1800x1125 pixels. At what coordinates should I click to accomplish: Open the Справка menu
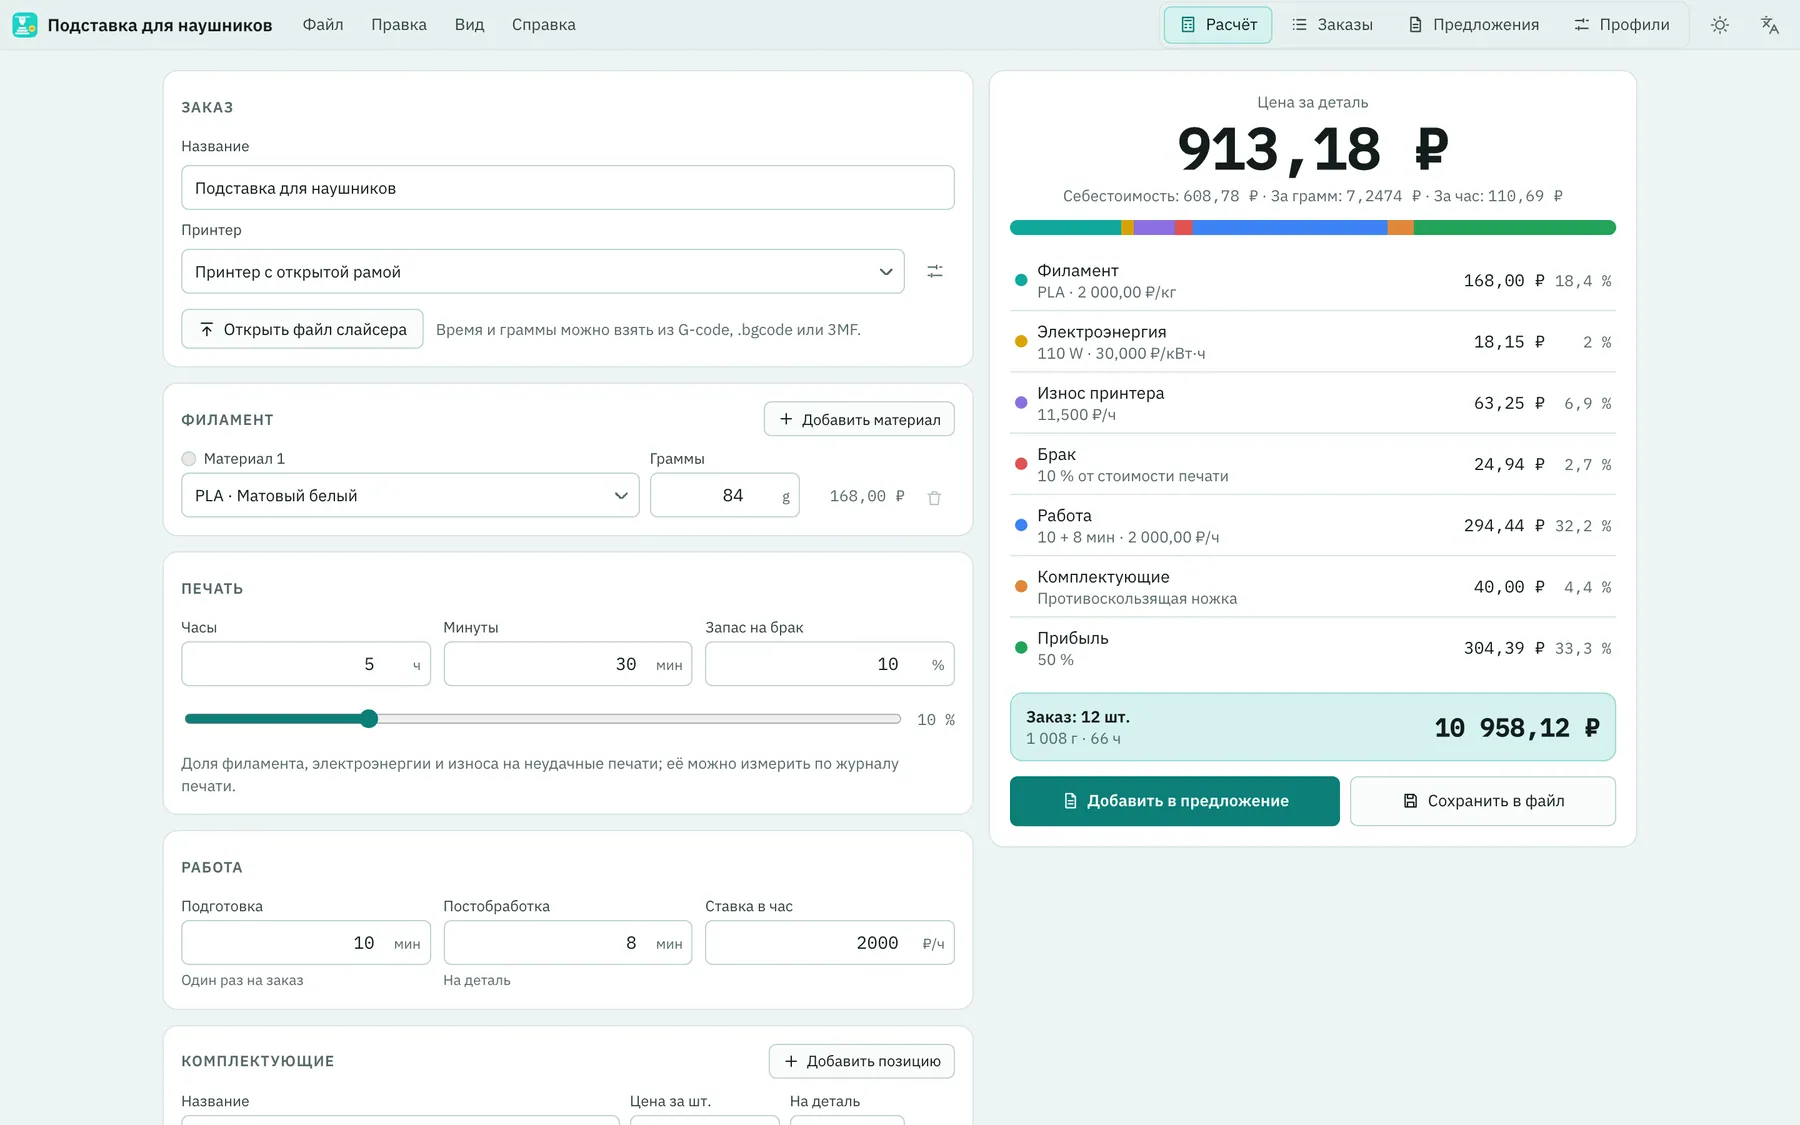point(544,25)
